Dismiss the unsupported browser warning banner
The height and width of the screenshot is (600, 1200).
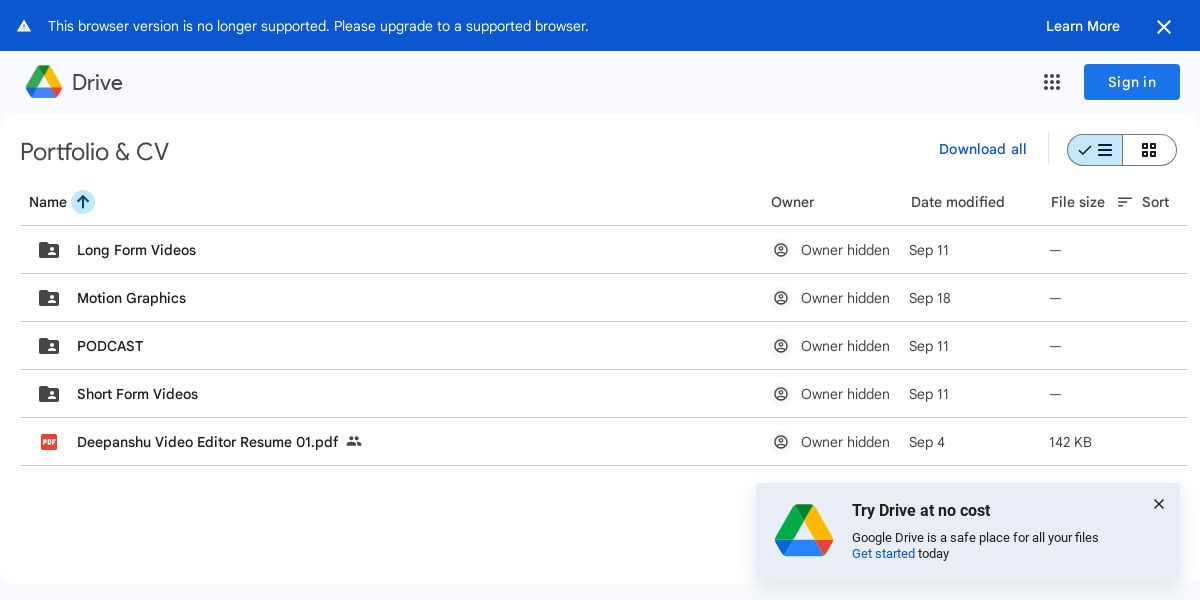click(1164, 27)
